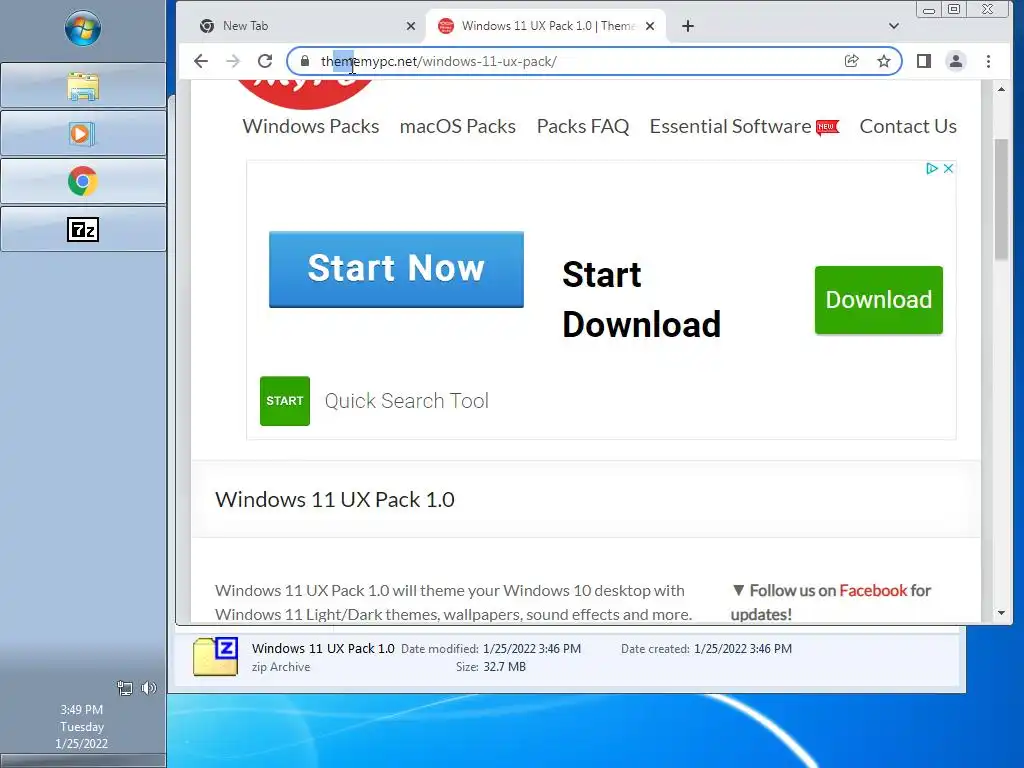1024x768 pixels.
Task: Open the Windows Start orb
Action: coord(83,29)
